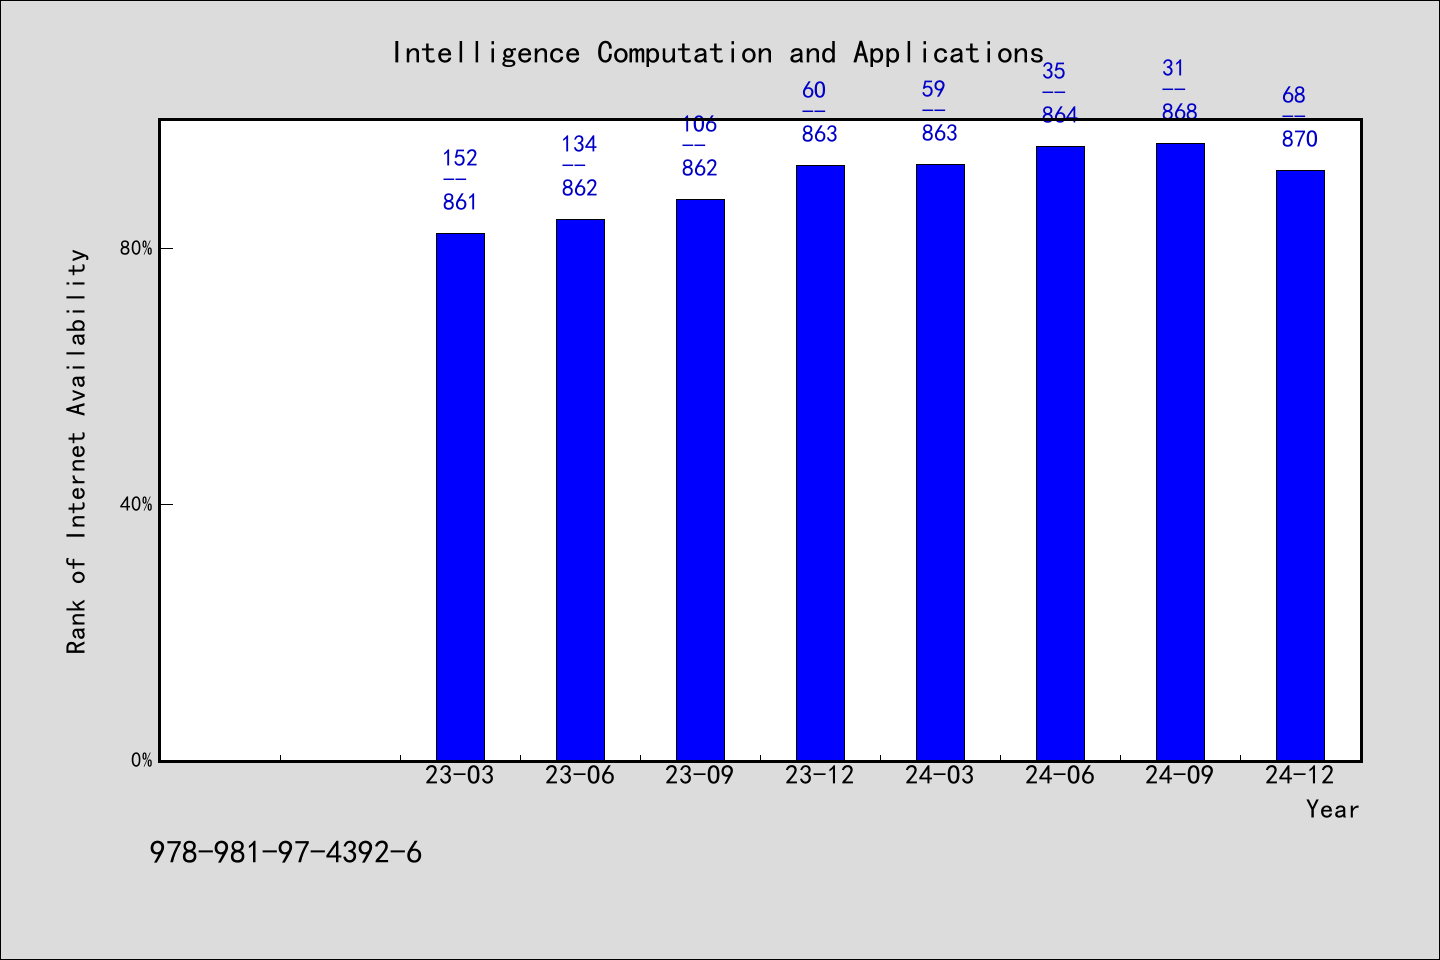Click the Year axis title
The width and height of the screenshot is (1440, 960).
1332,810
